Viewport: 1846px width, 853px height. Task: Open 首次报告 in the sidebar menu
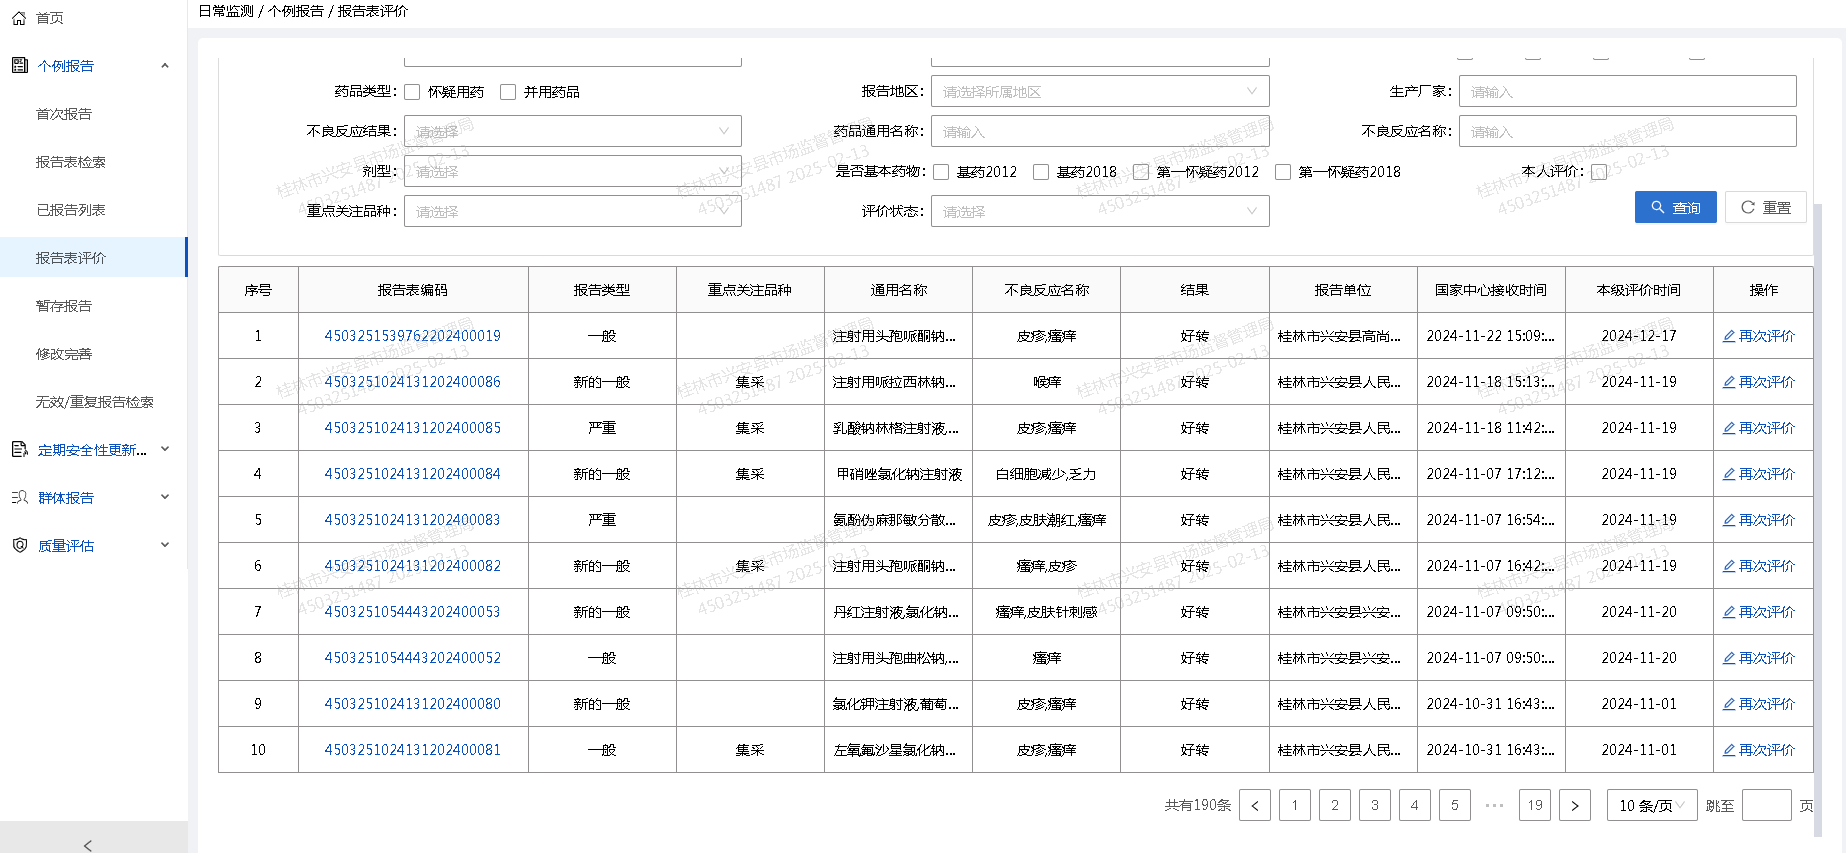point(64,114)
